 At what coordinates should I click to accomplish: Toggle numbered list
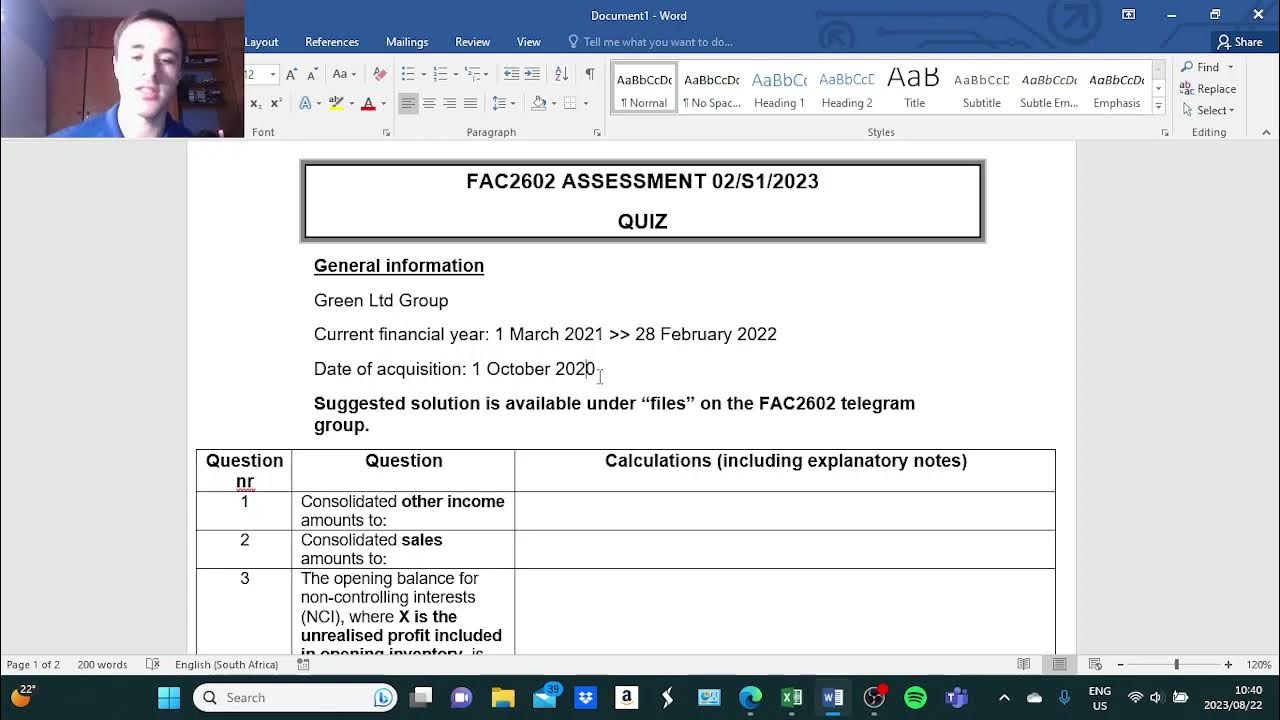pos(440,74)
